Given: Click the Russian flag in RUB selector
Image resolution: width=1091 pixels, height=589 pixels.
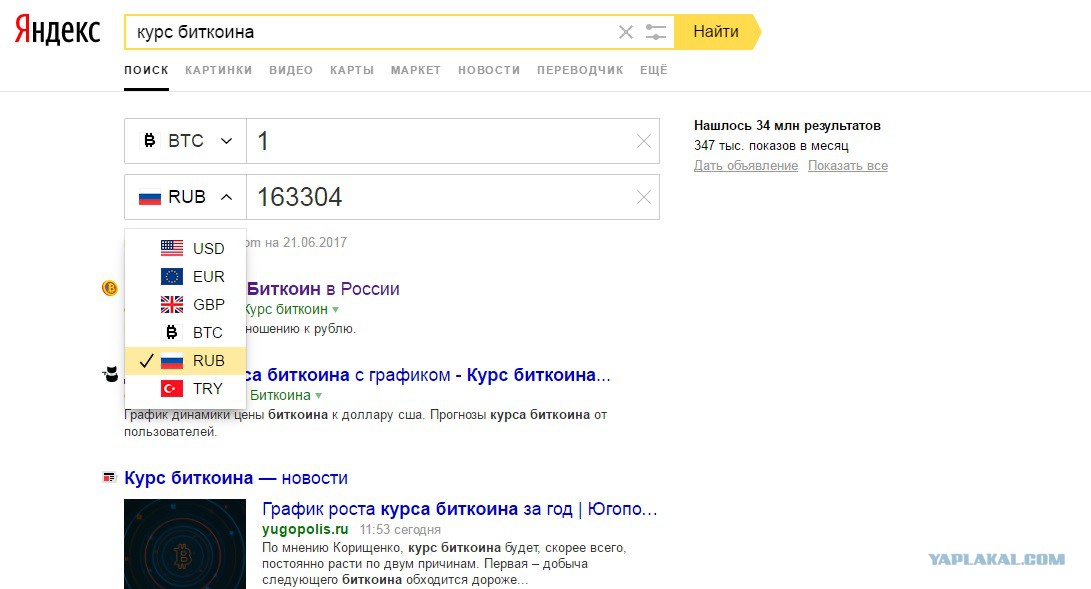Looking at the screenshot, I should pos(150,197).
